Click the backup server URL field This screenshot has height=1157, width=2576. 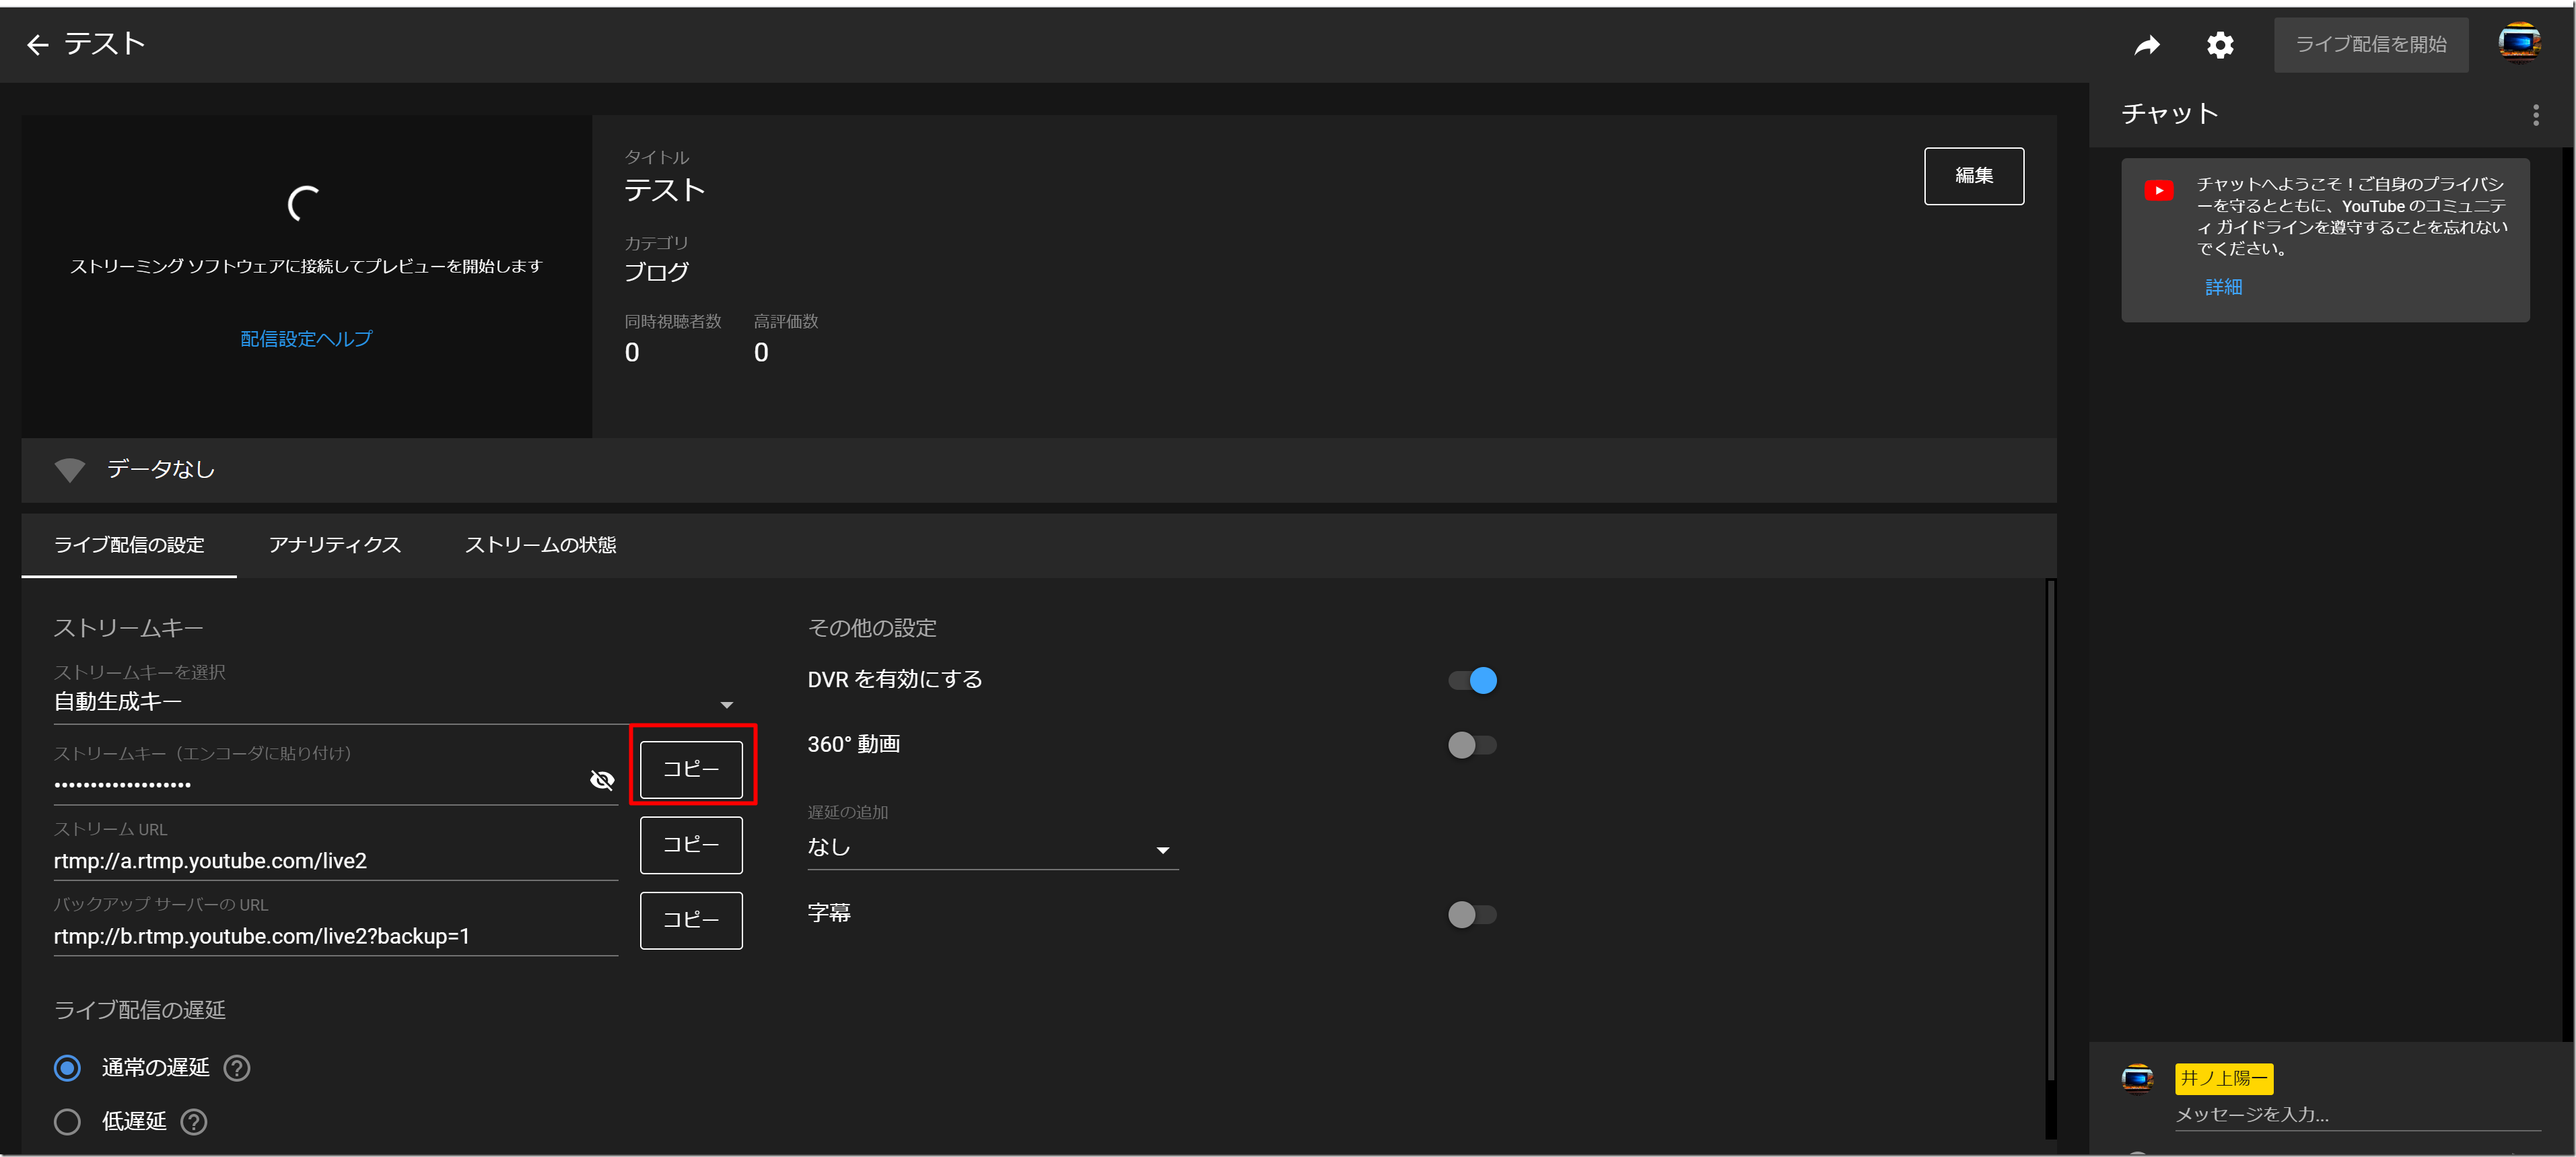(336, 936)
